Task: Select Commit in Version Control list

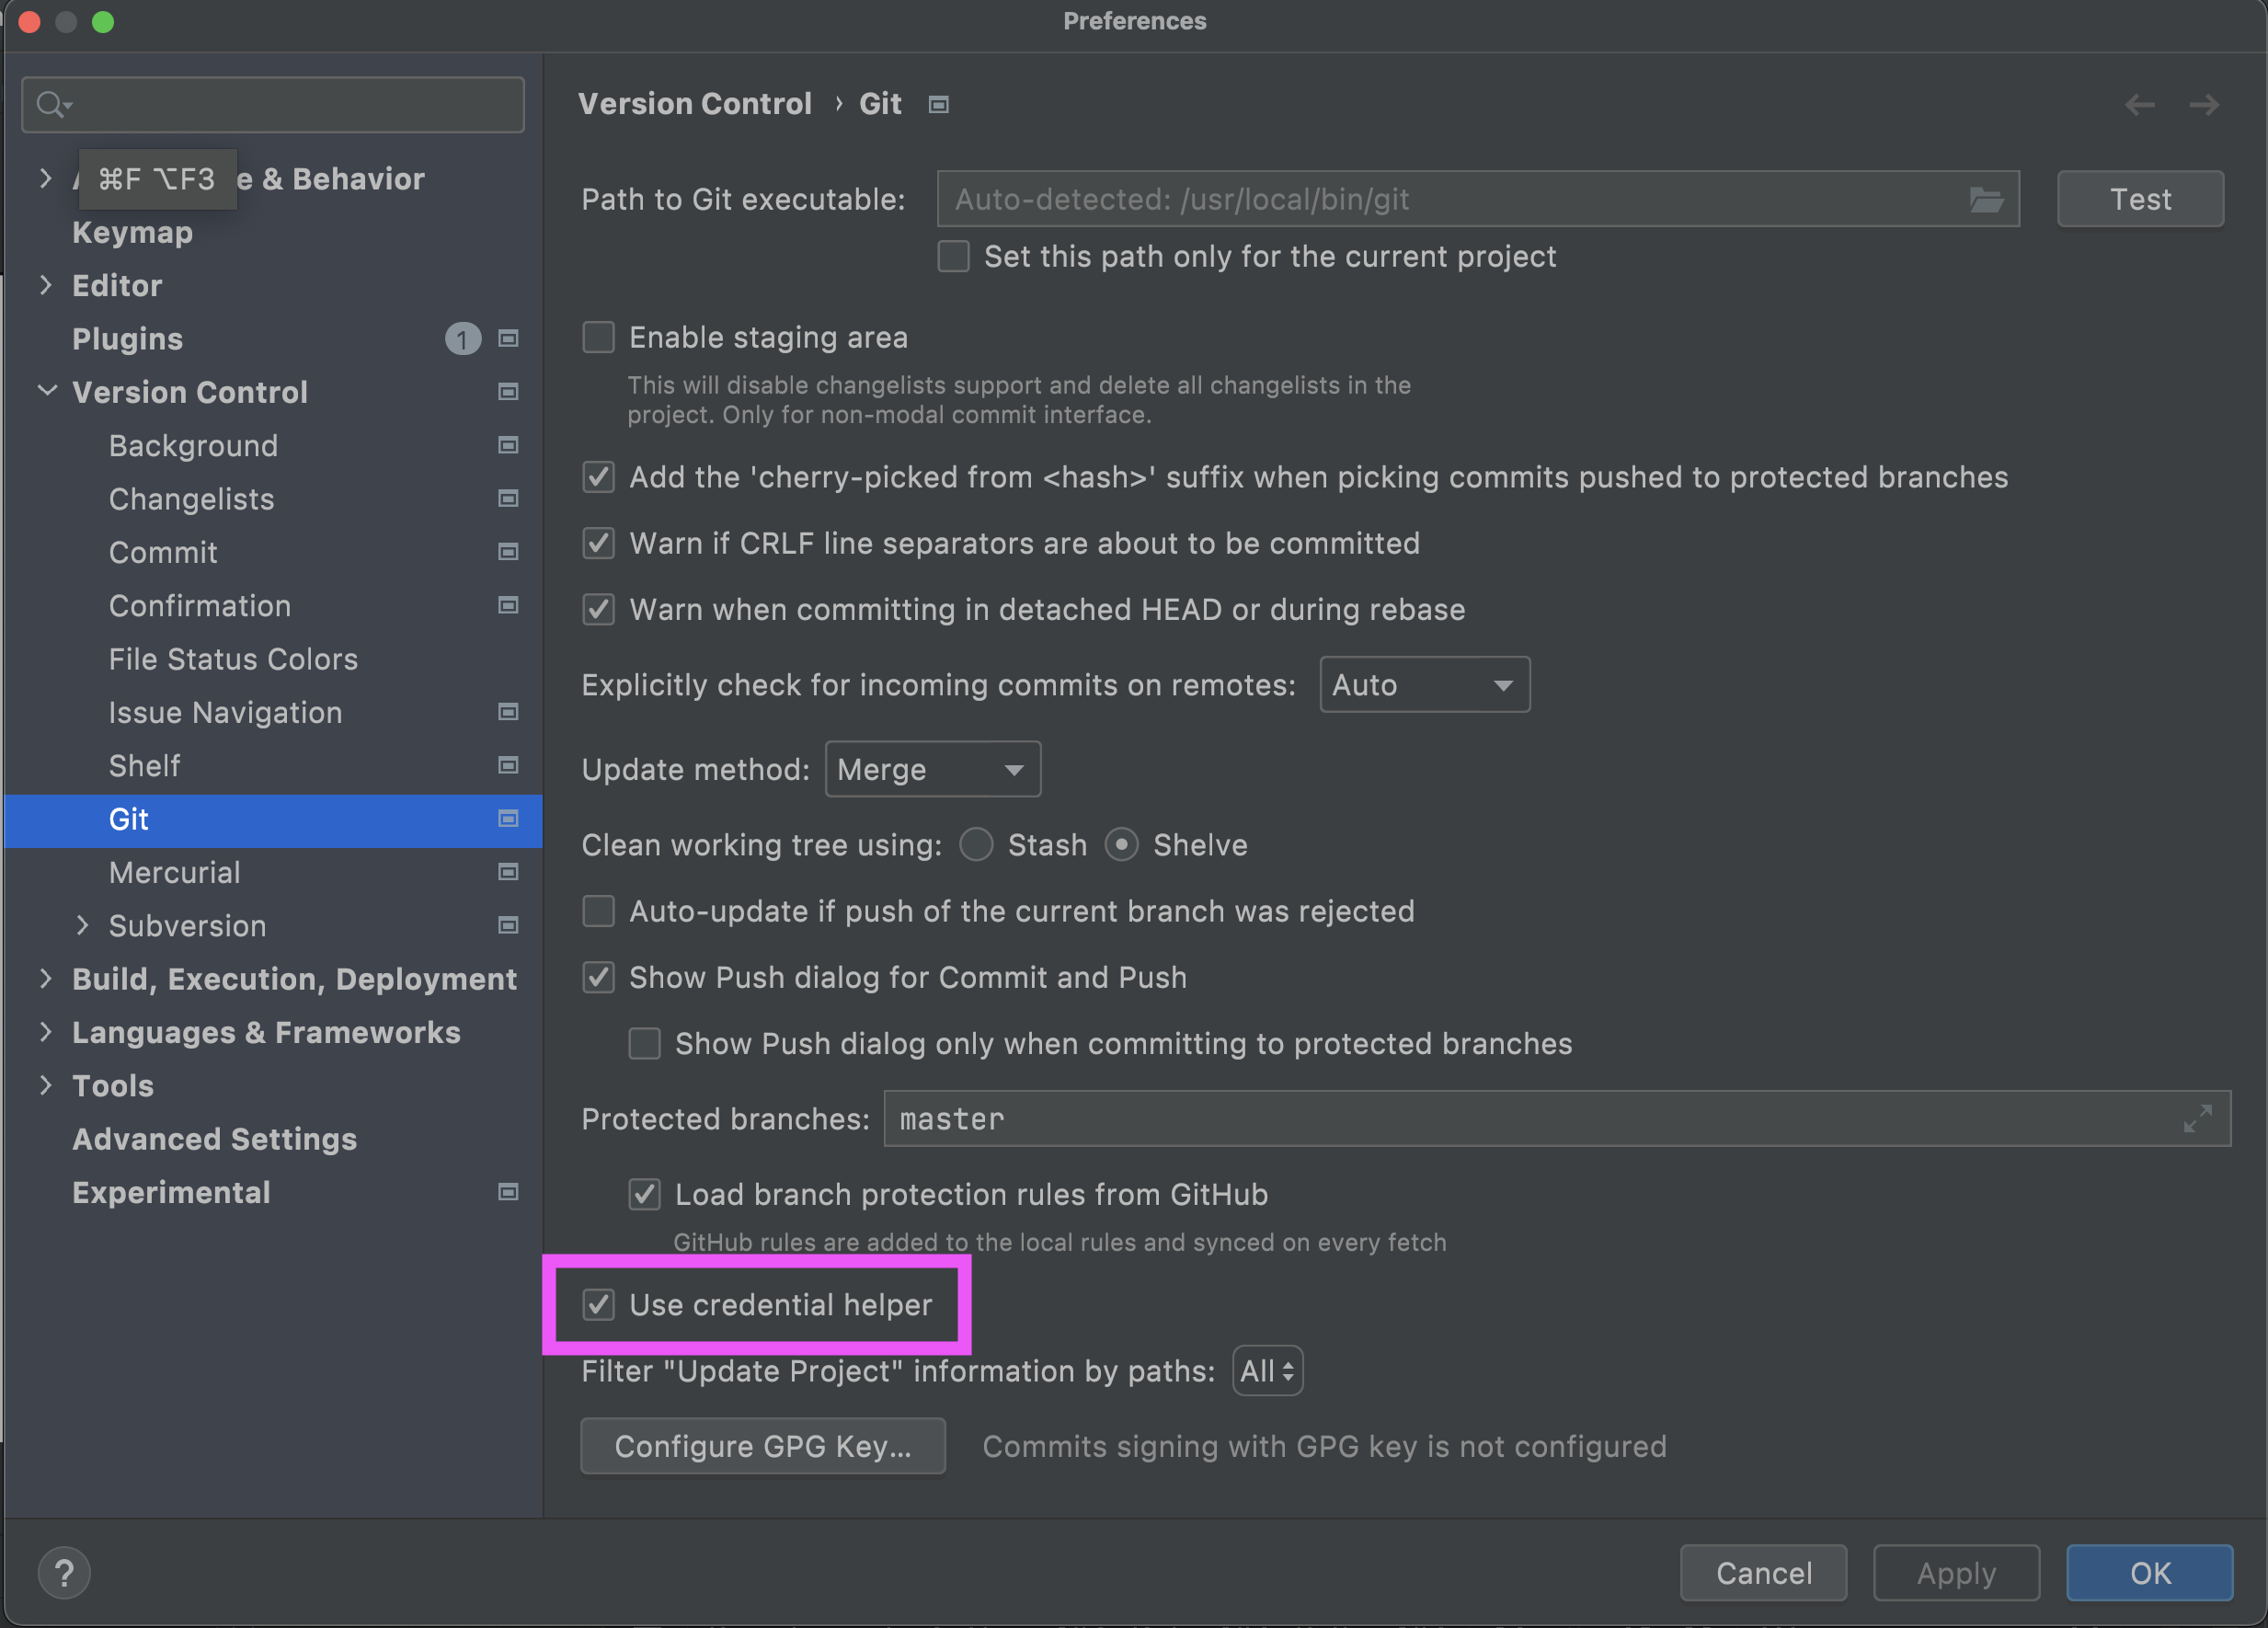Action: click(163, 552)
